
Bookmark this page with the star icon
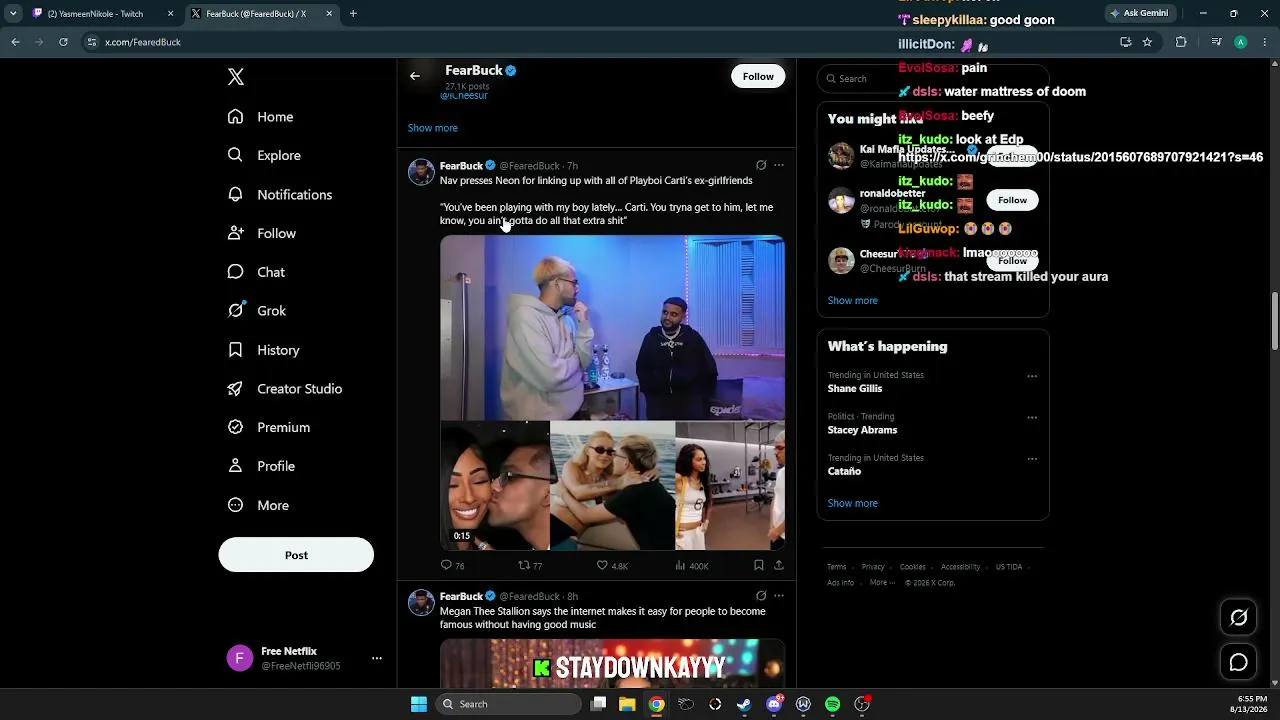[x=1147, y=42]
